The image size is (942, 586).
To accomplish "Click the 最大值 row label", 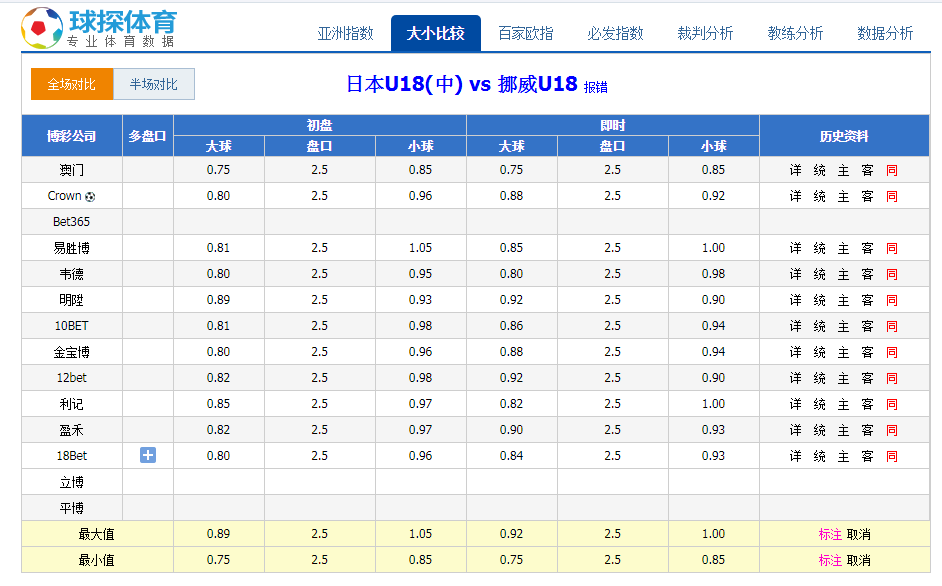I will click(96, 534).
